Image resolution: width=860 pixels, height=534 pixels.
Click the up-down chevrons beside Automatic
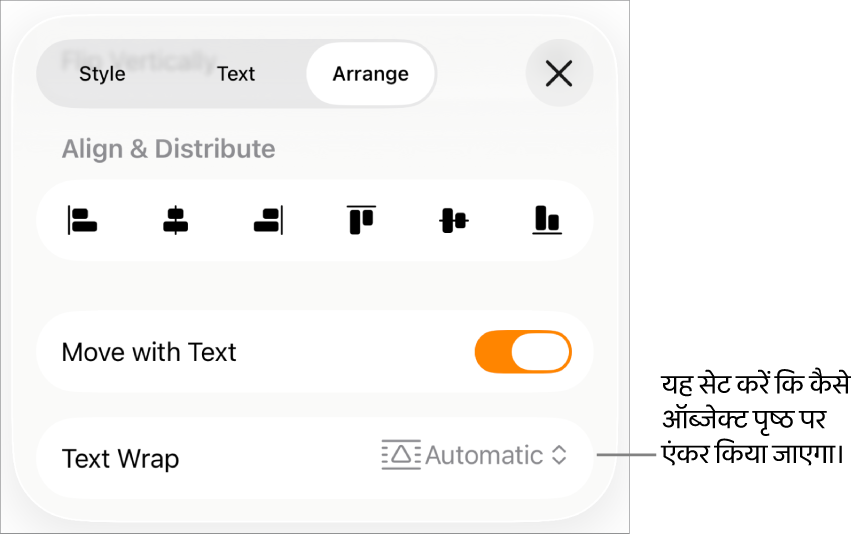click(559, 455)
